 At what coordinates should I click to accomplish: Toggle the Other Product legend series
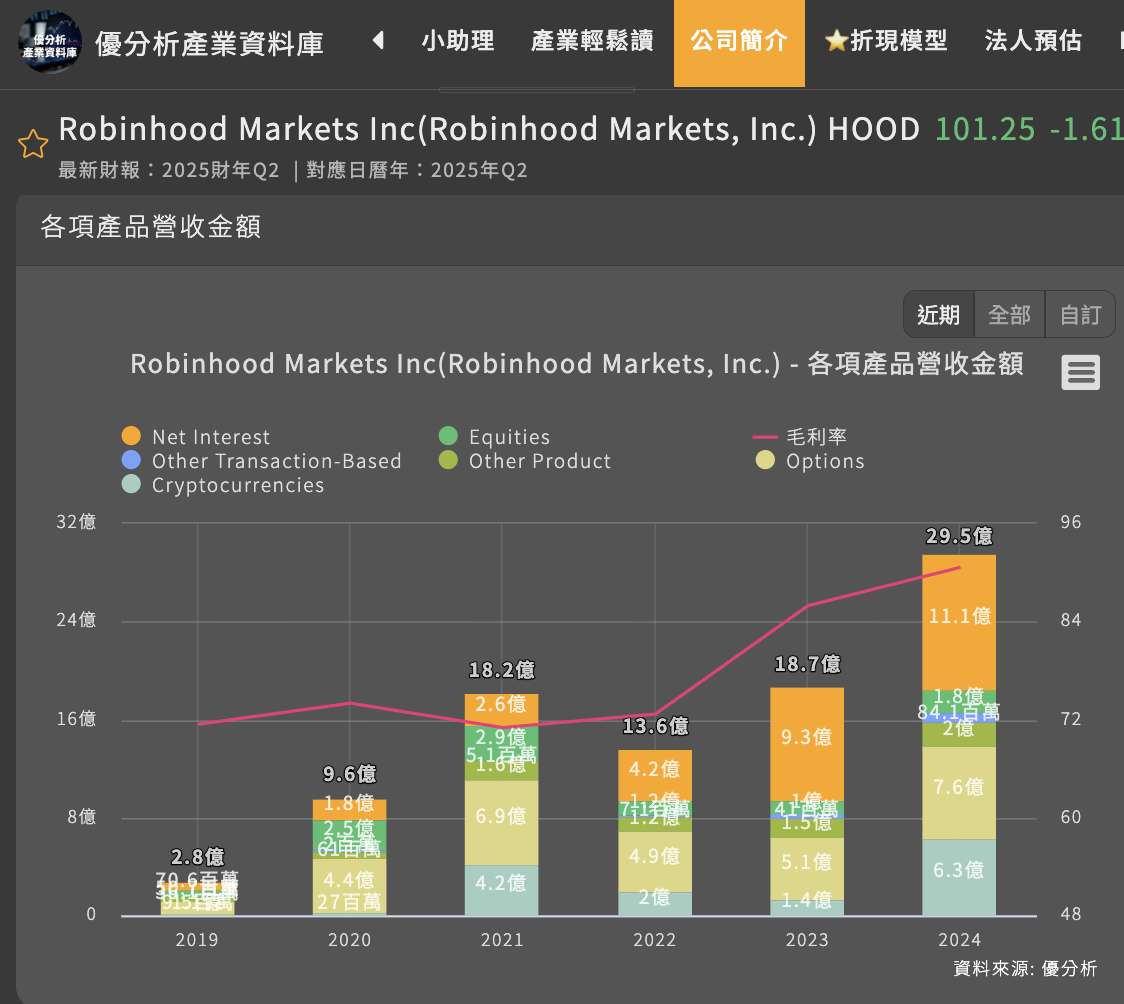[525, 461]
